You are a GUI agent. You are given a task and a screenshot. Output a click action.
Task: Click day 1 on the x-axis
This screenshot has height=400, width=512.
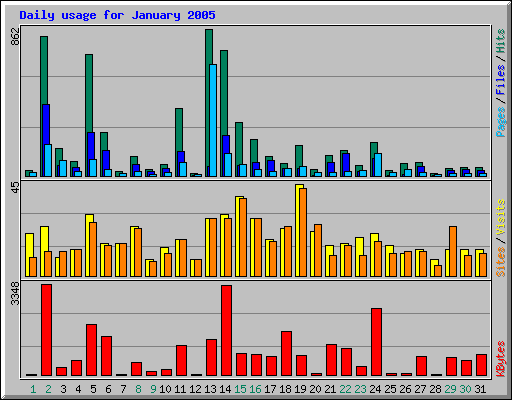[x=33, y=389]
